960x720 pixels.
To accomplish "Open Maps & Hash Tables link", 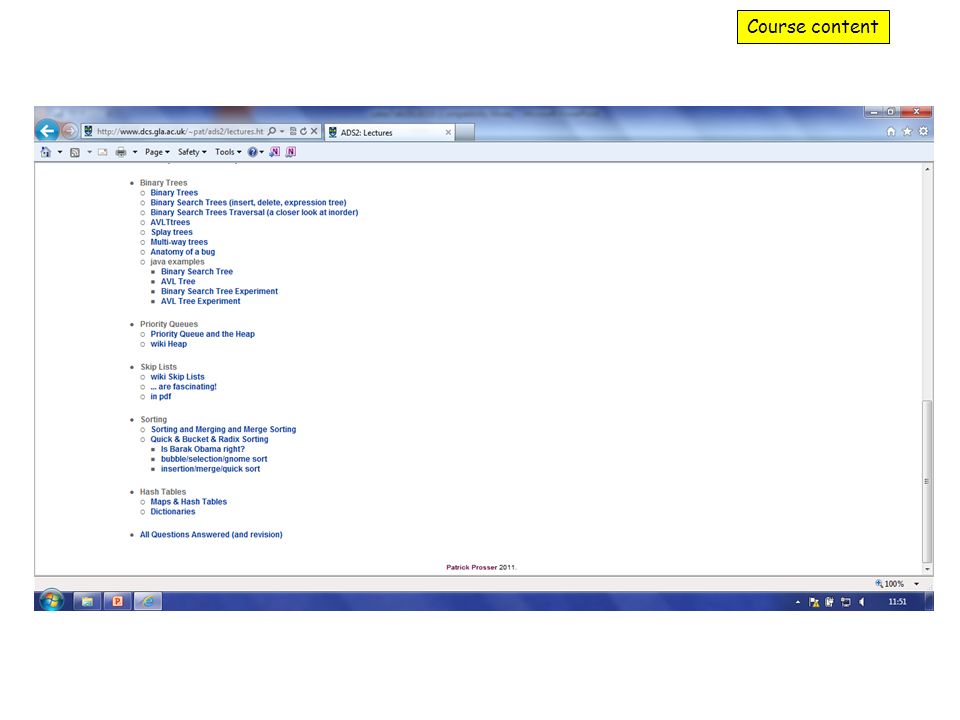I will 189,501.
